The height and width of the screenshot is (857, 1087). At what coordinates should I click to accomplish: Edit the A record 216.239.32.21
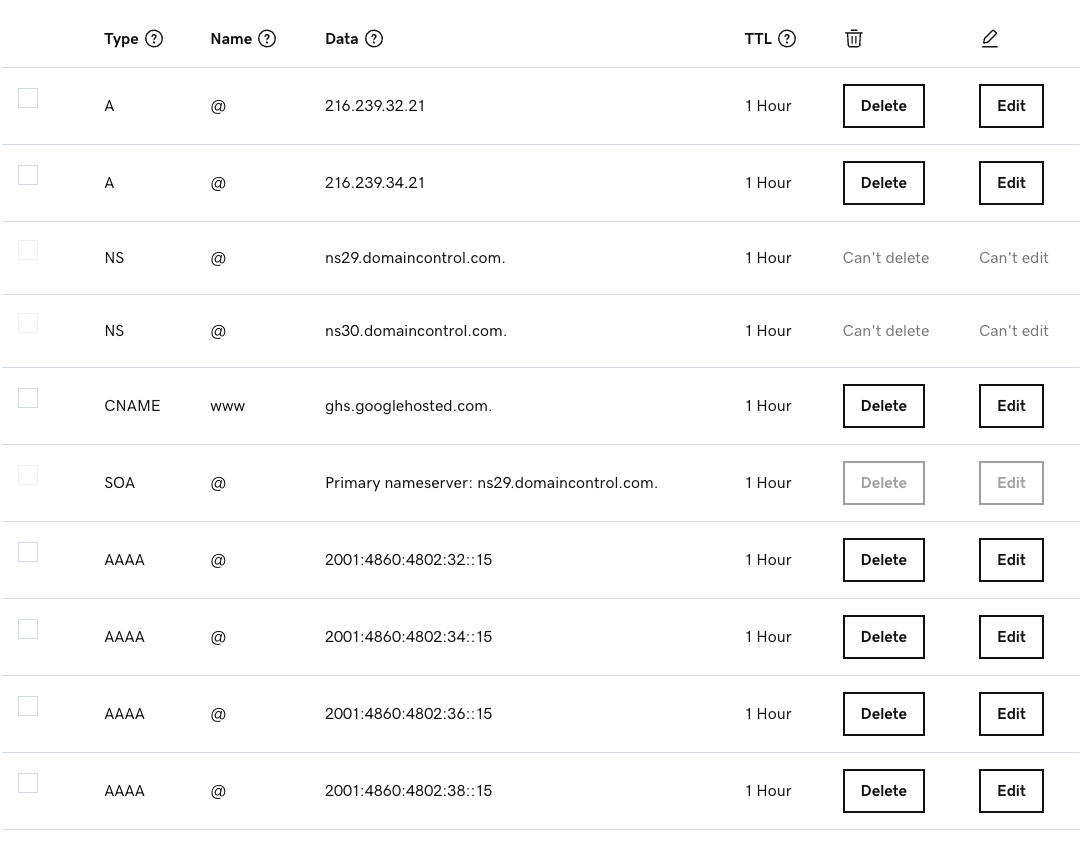point(1011,106)
